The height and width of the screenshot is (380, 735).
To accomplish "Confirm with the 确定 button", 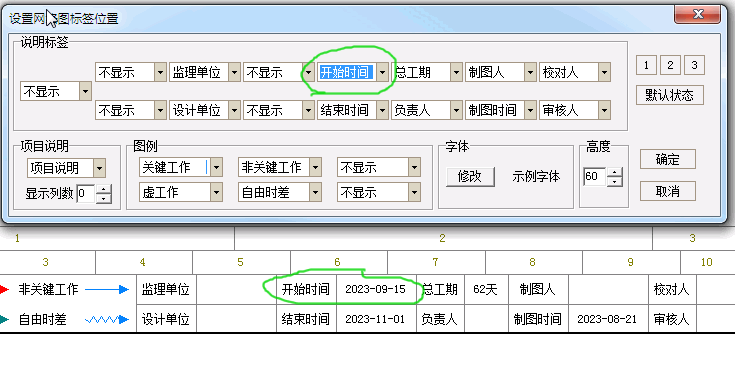I will pyautogui.click(x=668, y=159).
